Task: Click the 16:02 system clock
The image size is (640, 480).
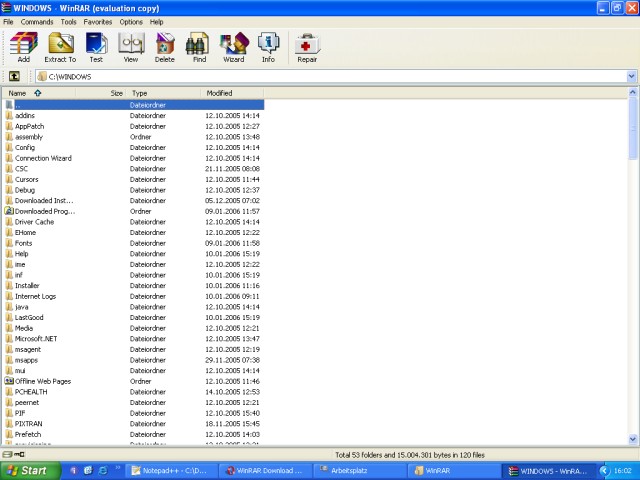Action: (622, 471)
